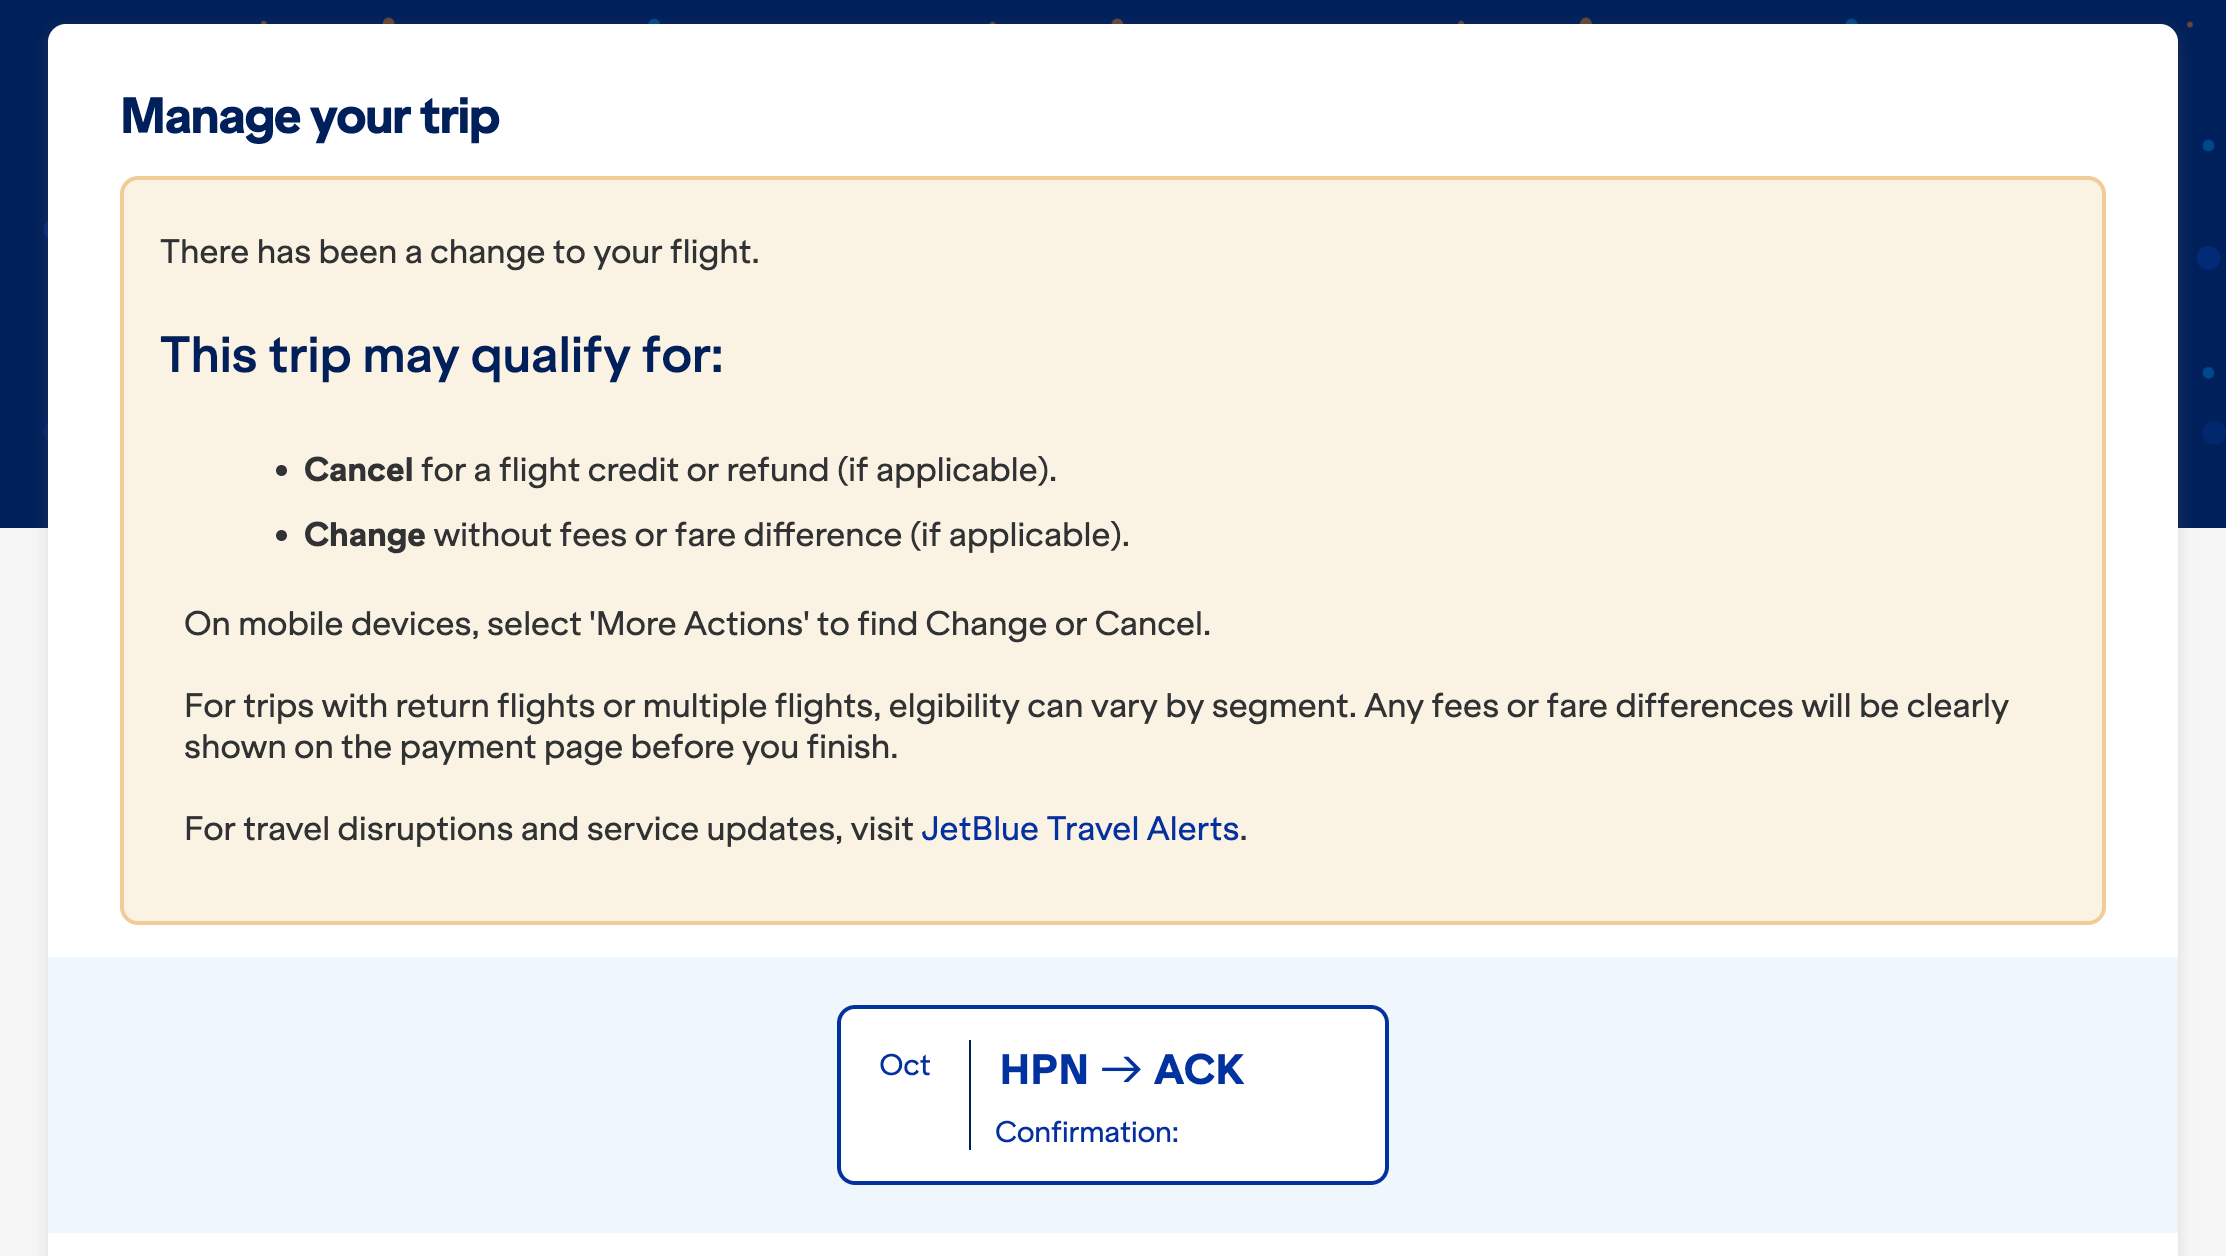
Task: Click the bold Change bullet text
Action: pyautogui.click(x=364, y=534)
